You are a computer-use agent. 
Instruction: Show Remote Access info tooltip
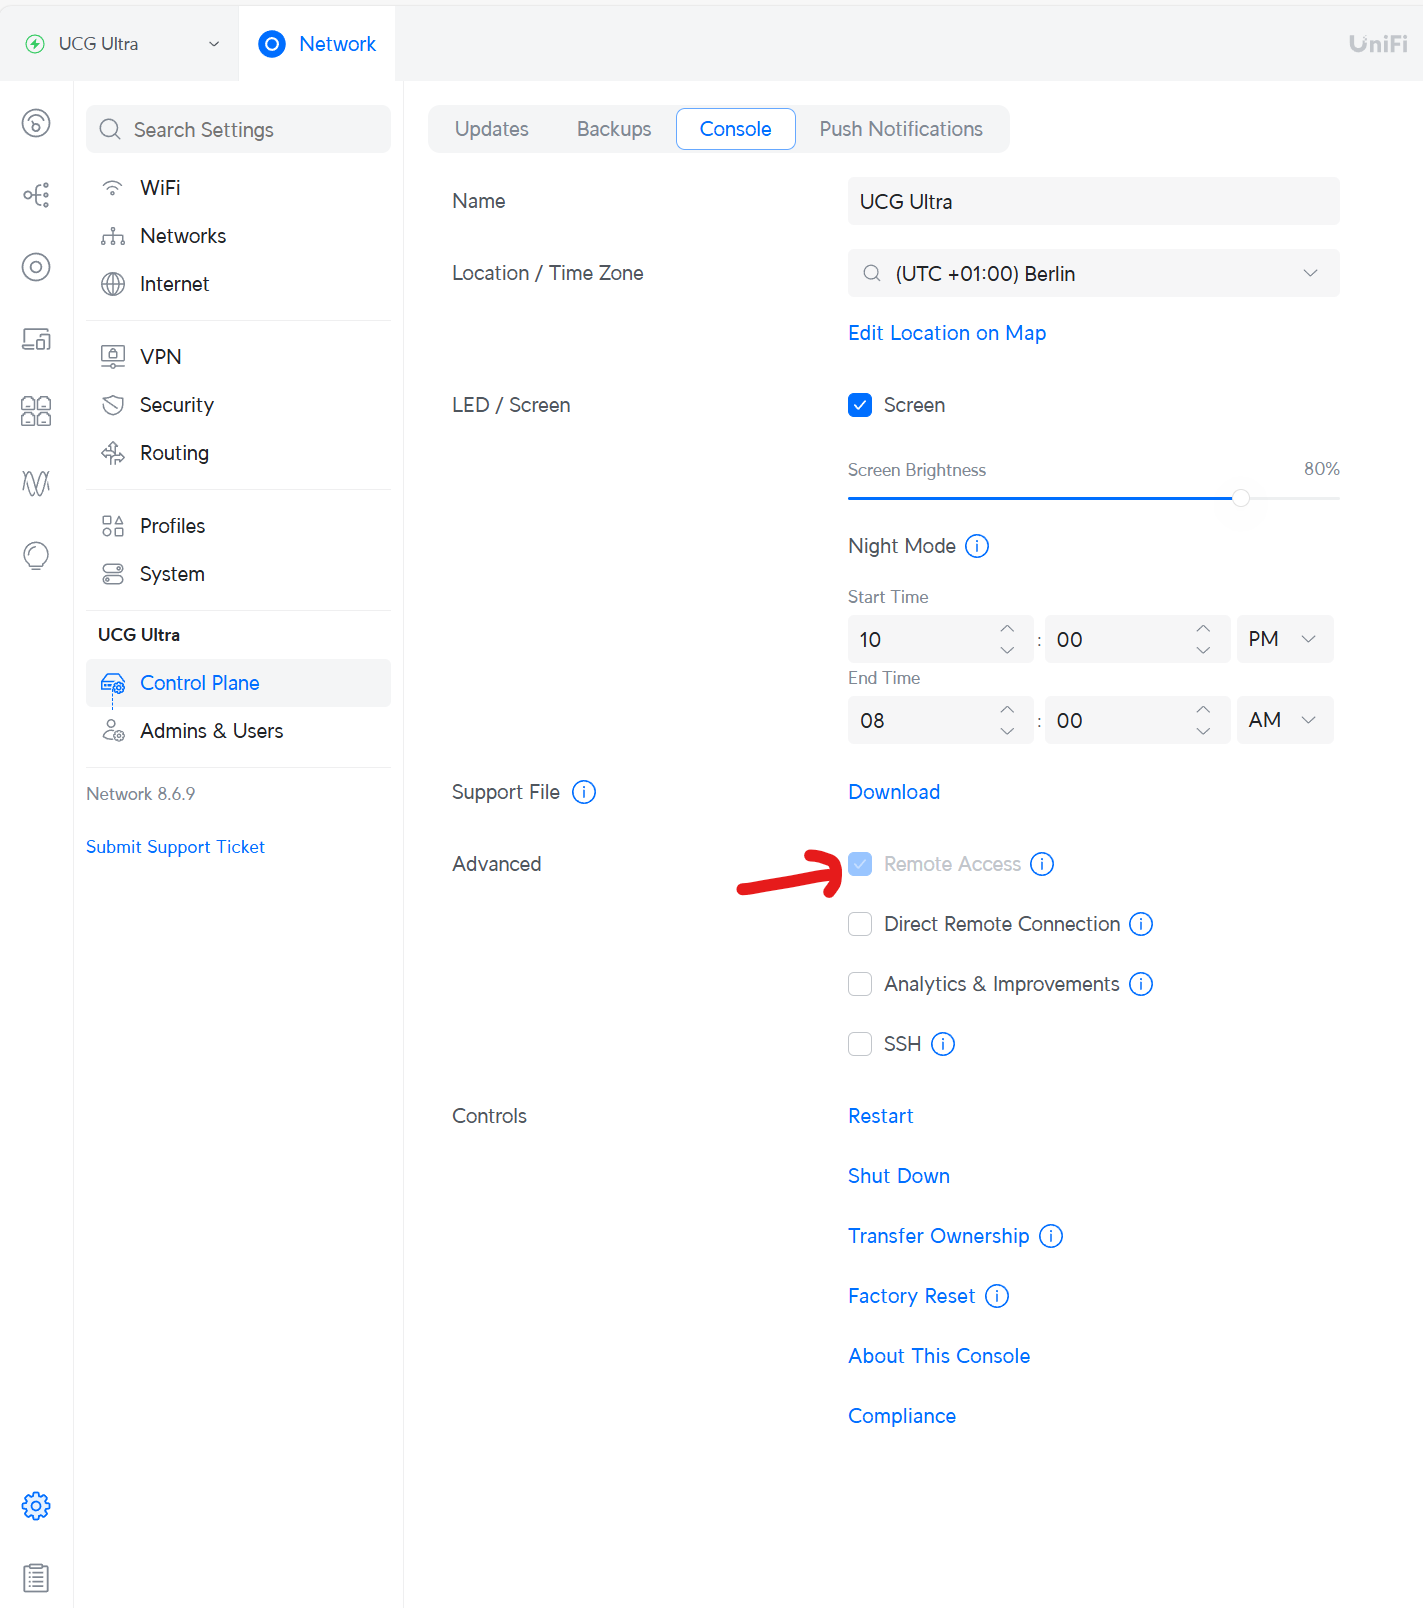coord(1042,864)
